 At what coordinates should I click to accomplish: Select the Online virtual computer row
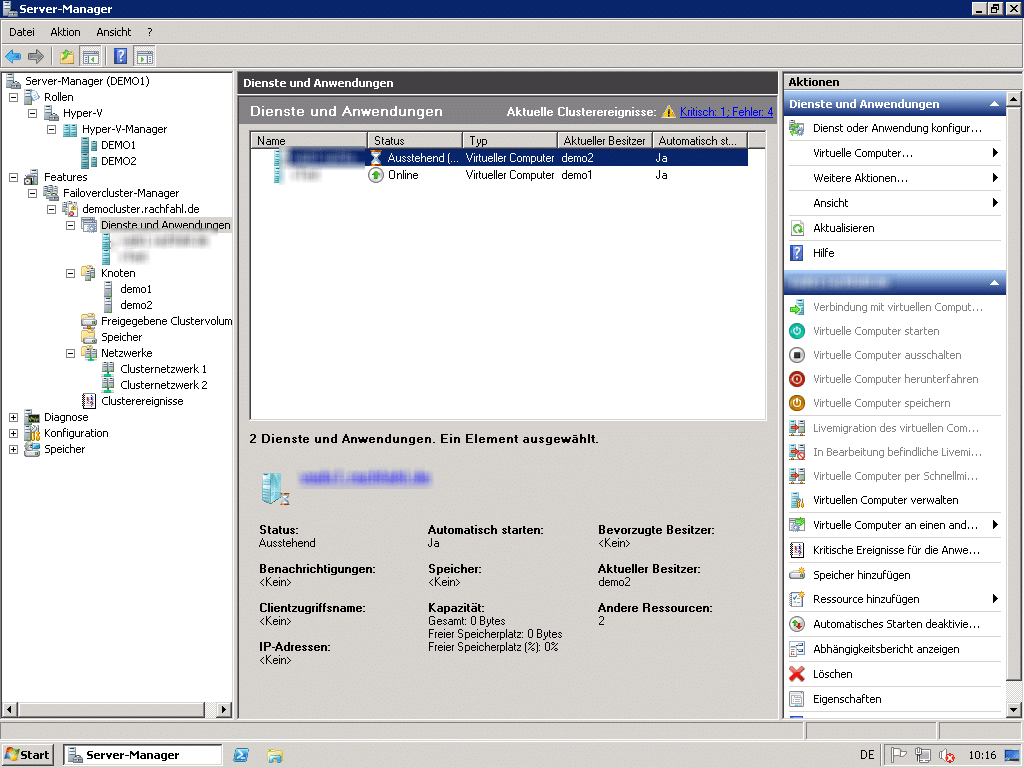499,175
